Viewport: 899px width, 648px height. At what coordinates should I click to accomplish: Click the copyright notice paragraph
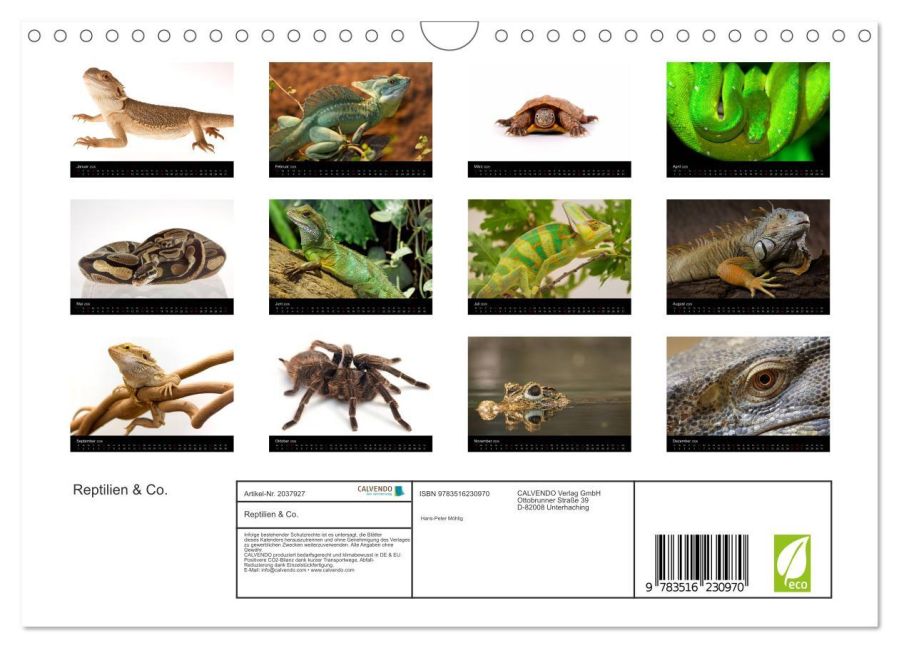pos(327,552)
